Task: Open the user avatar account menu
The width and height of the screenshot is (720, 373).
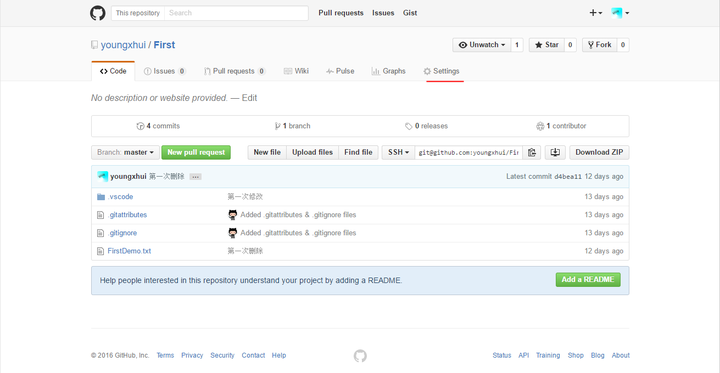Action: tap(620, 13)
